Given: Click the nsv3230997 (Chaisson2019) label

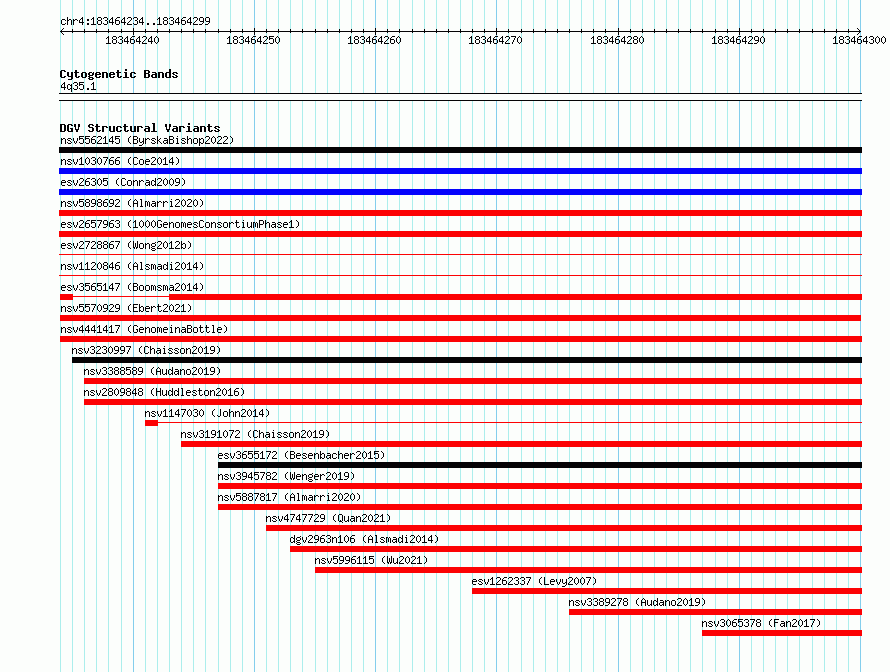Looking at the screenshot, I should click(146, 350).
